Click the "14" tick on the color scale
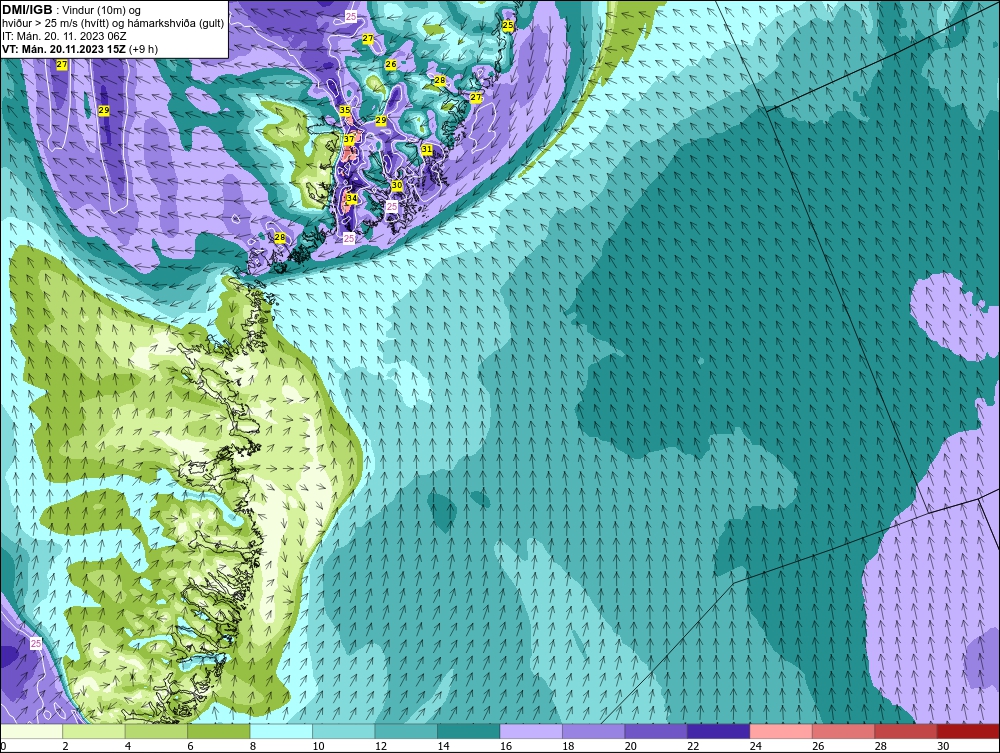 click(x=443, y=746)
